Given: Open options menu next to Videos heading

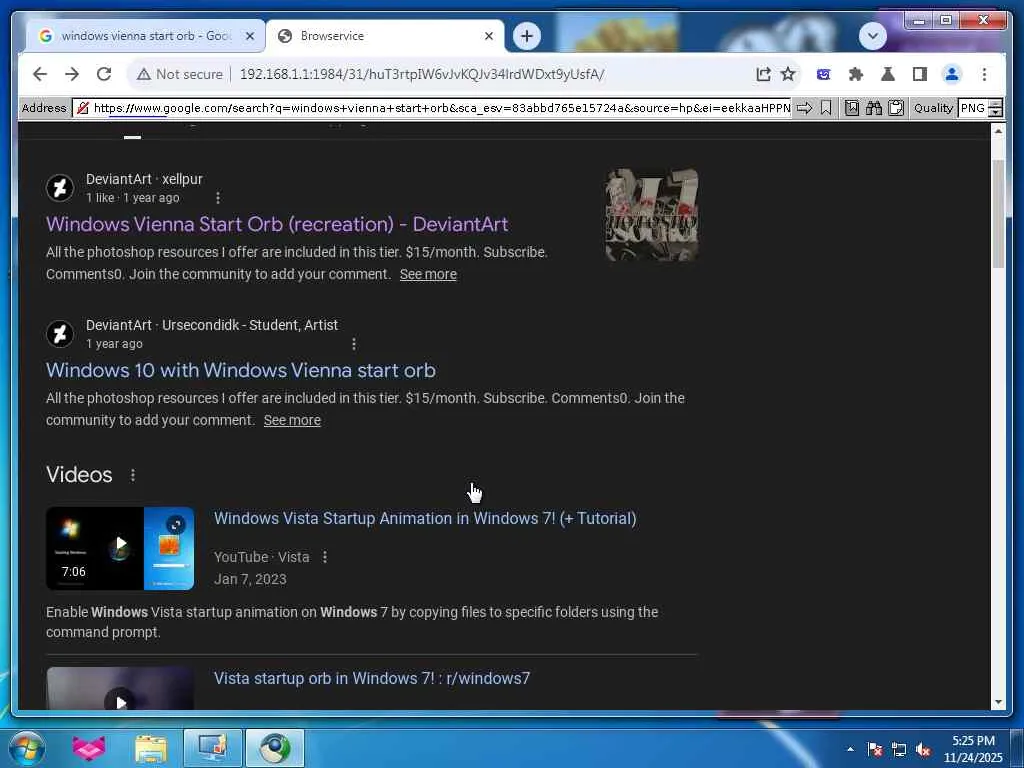Looking at the screenshot, I should 133,475.
